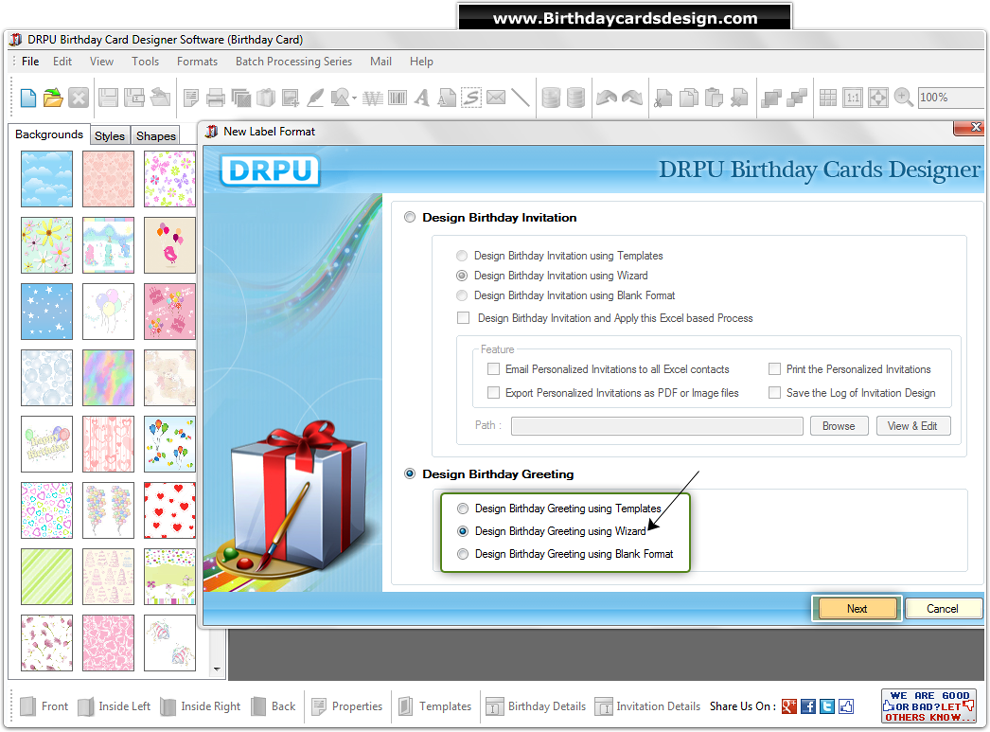The width and height of the screenshot is (990, 732).
Task: Click the Cancel button
Action: pos(943,609)
